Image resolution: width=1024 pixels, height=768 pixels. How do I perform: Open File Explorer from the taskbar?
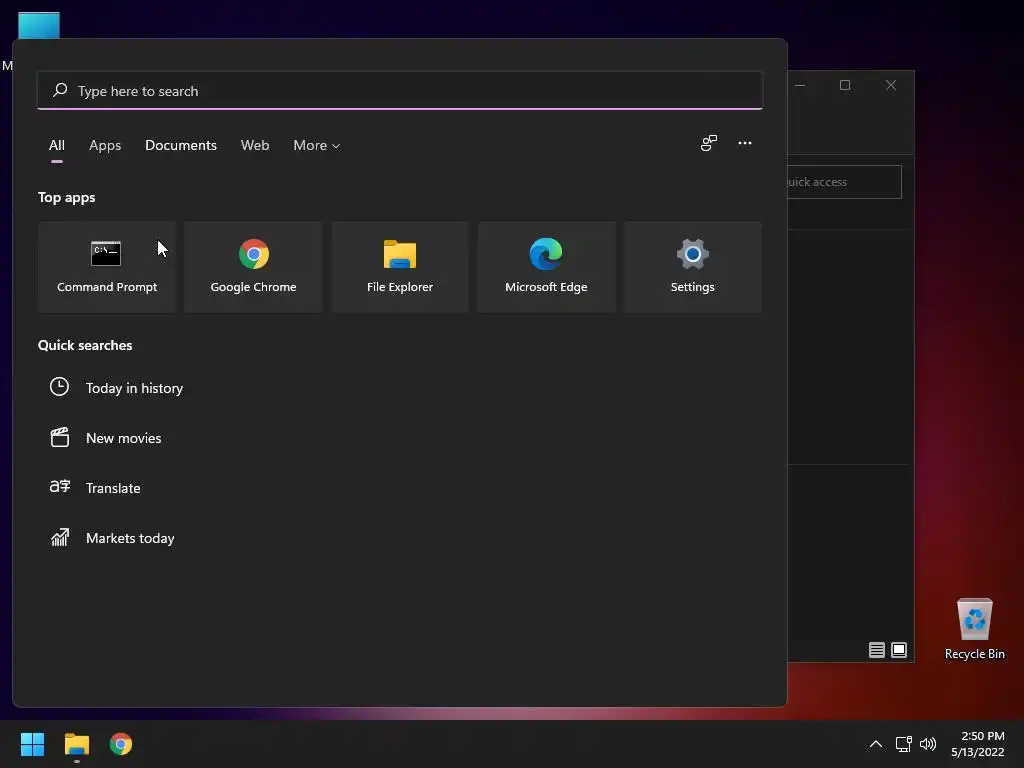click(76, 744)
